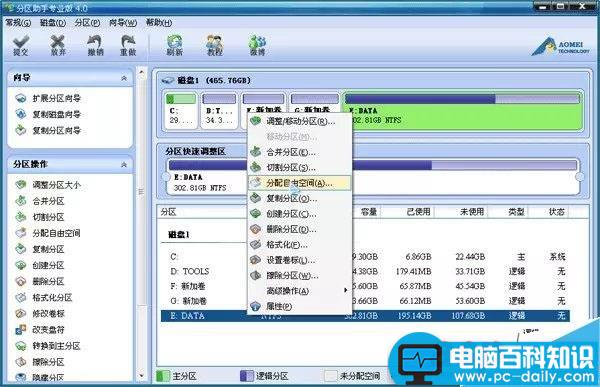The height and width of the screenshot is (387, 600).
Task: Click the 已使用 column header
Action: pos(418,212)
